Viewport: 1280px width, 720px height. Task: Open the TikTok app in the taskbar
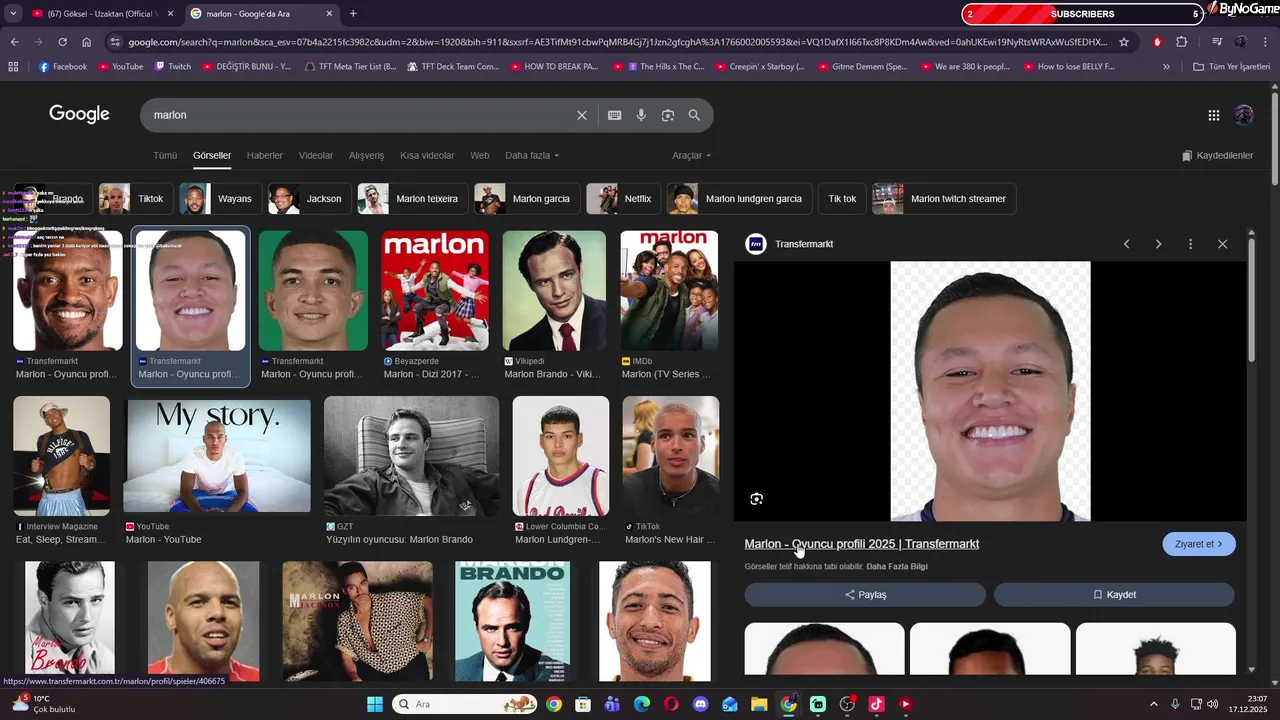click(876, 704)
